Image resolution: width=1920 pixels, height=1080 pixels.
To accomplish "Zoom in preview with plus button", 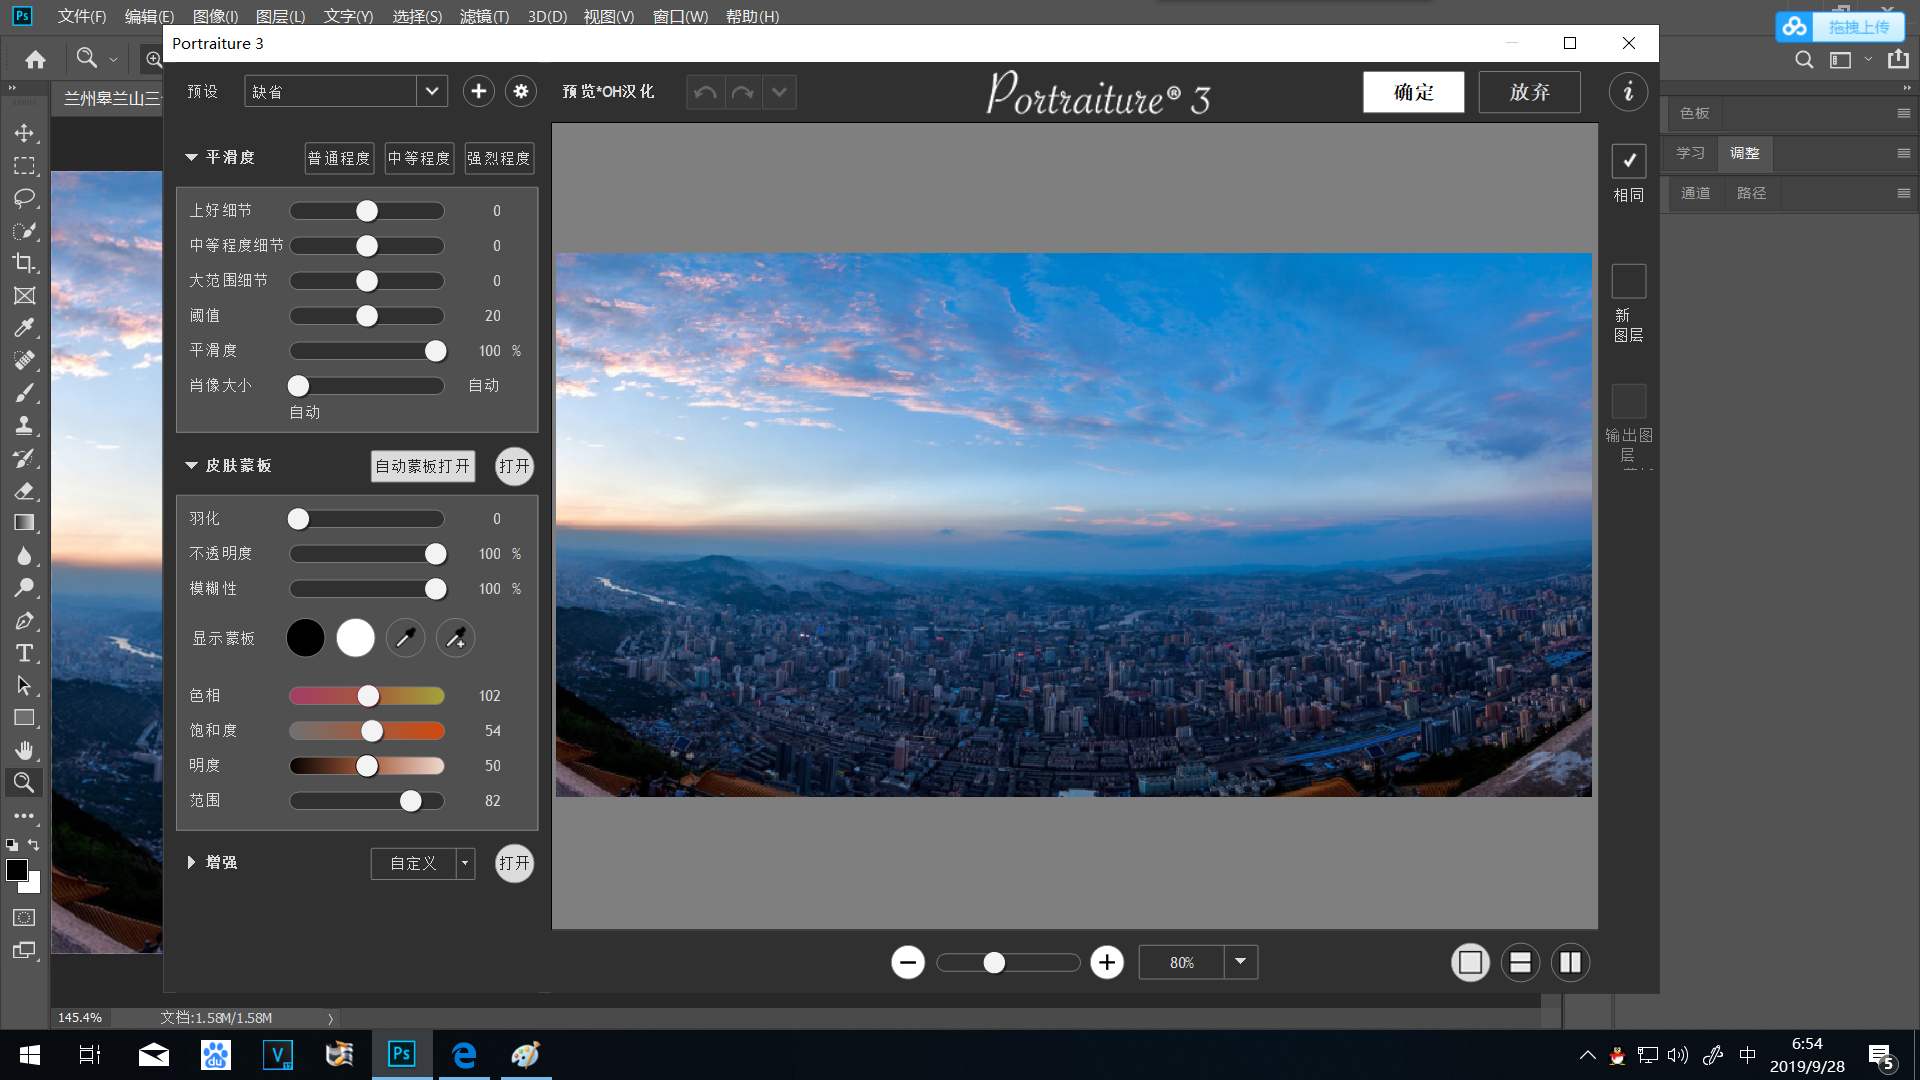I will tap(1107, 963).
